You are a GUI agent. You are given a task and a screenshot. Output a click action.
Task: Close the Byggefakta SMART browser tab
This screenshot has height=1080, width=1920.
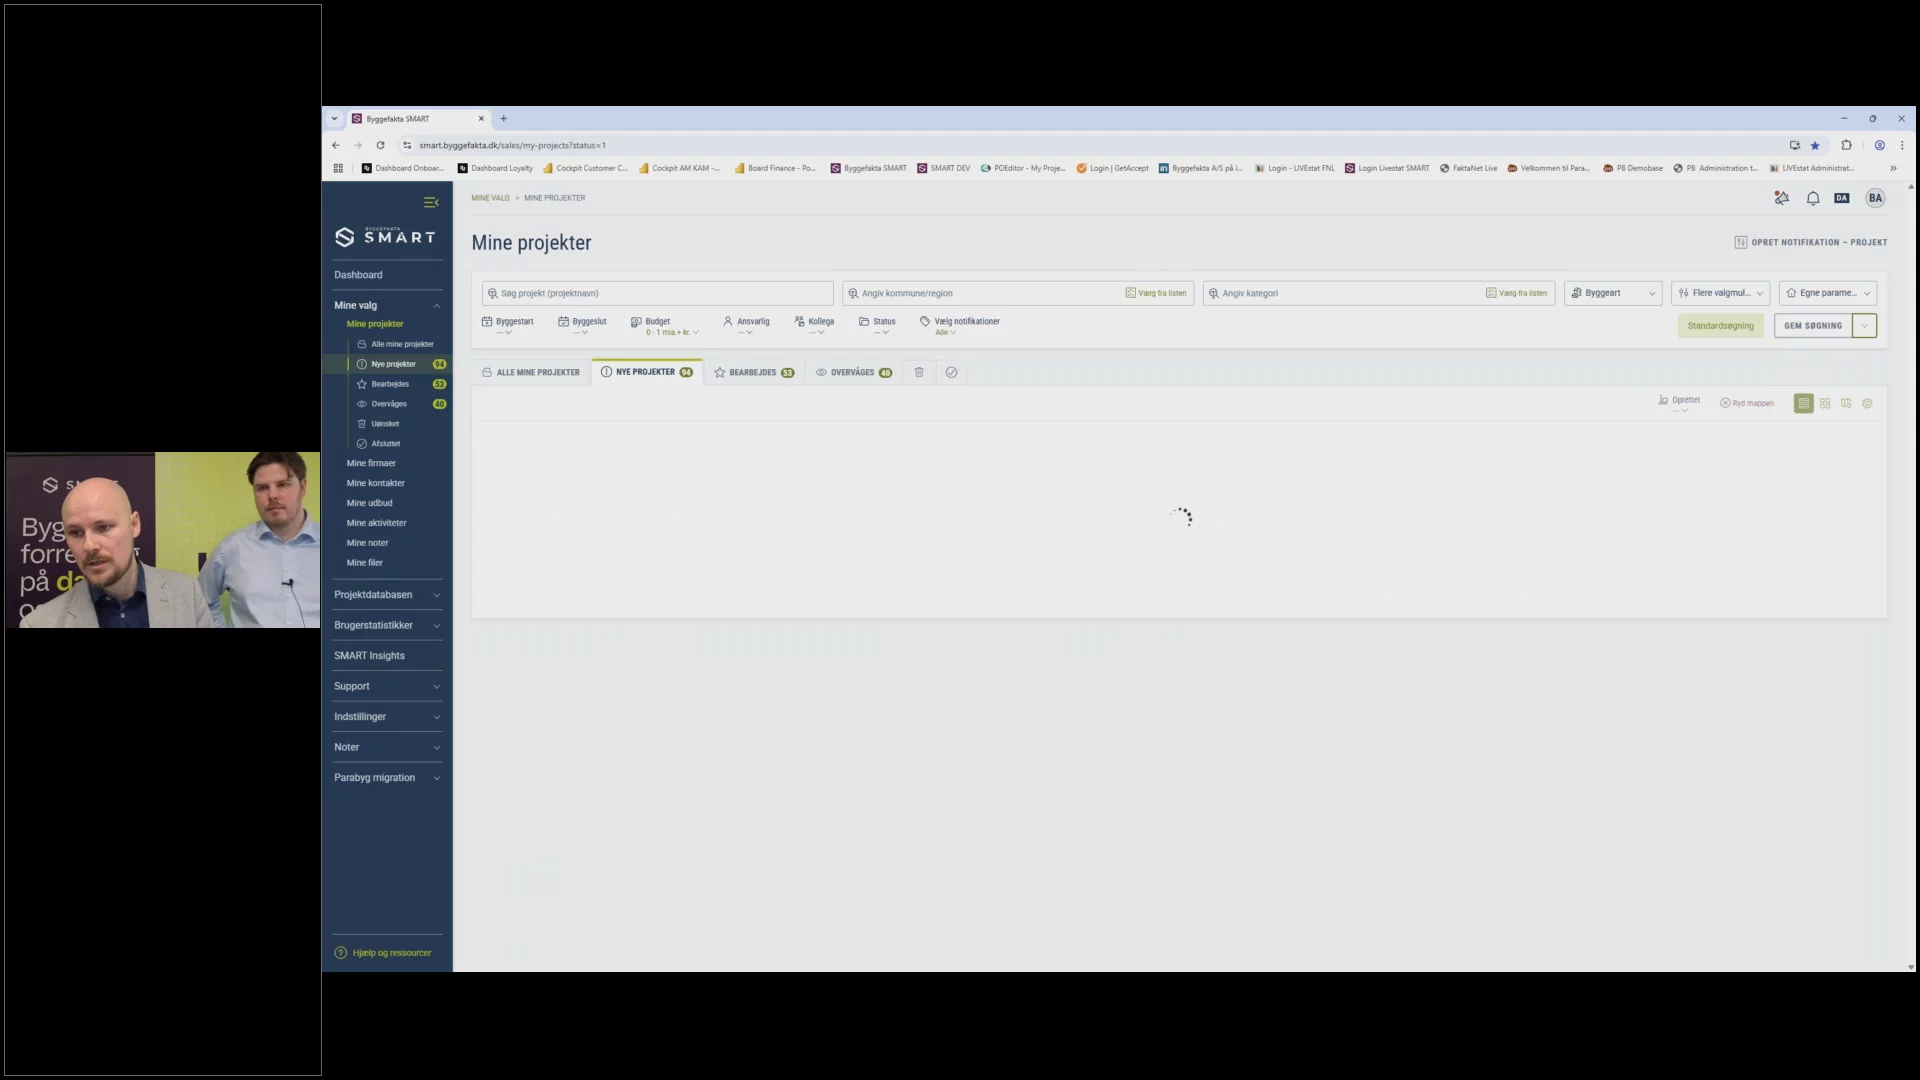pos(481,118)
